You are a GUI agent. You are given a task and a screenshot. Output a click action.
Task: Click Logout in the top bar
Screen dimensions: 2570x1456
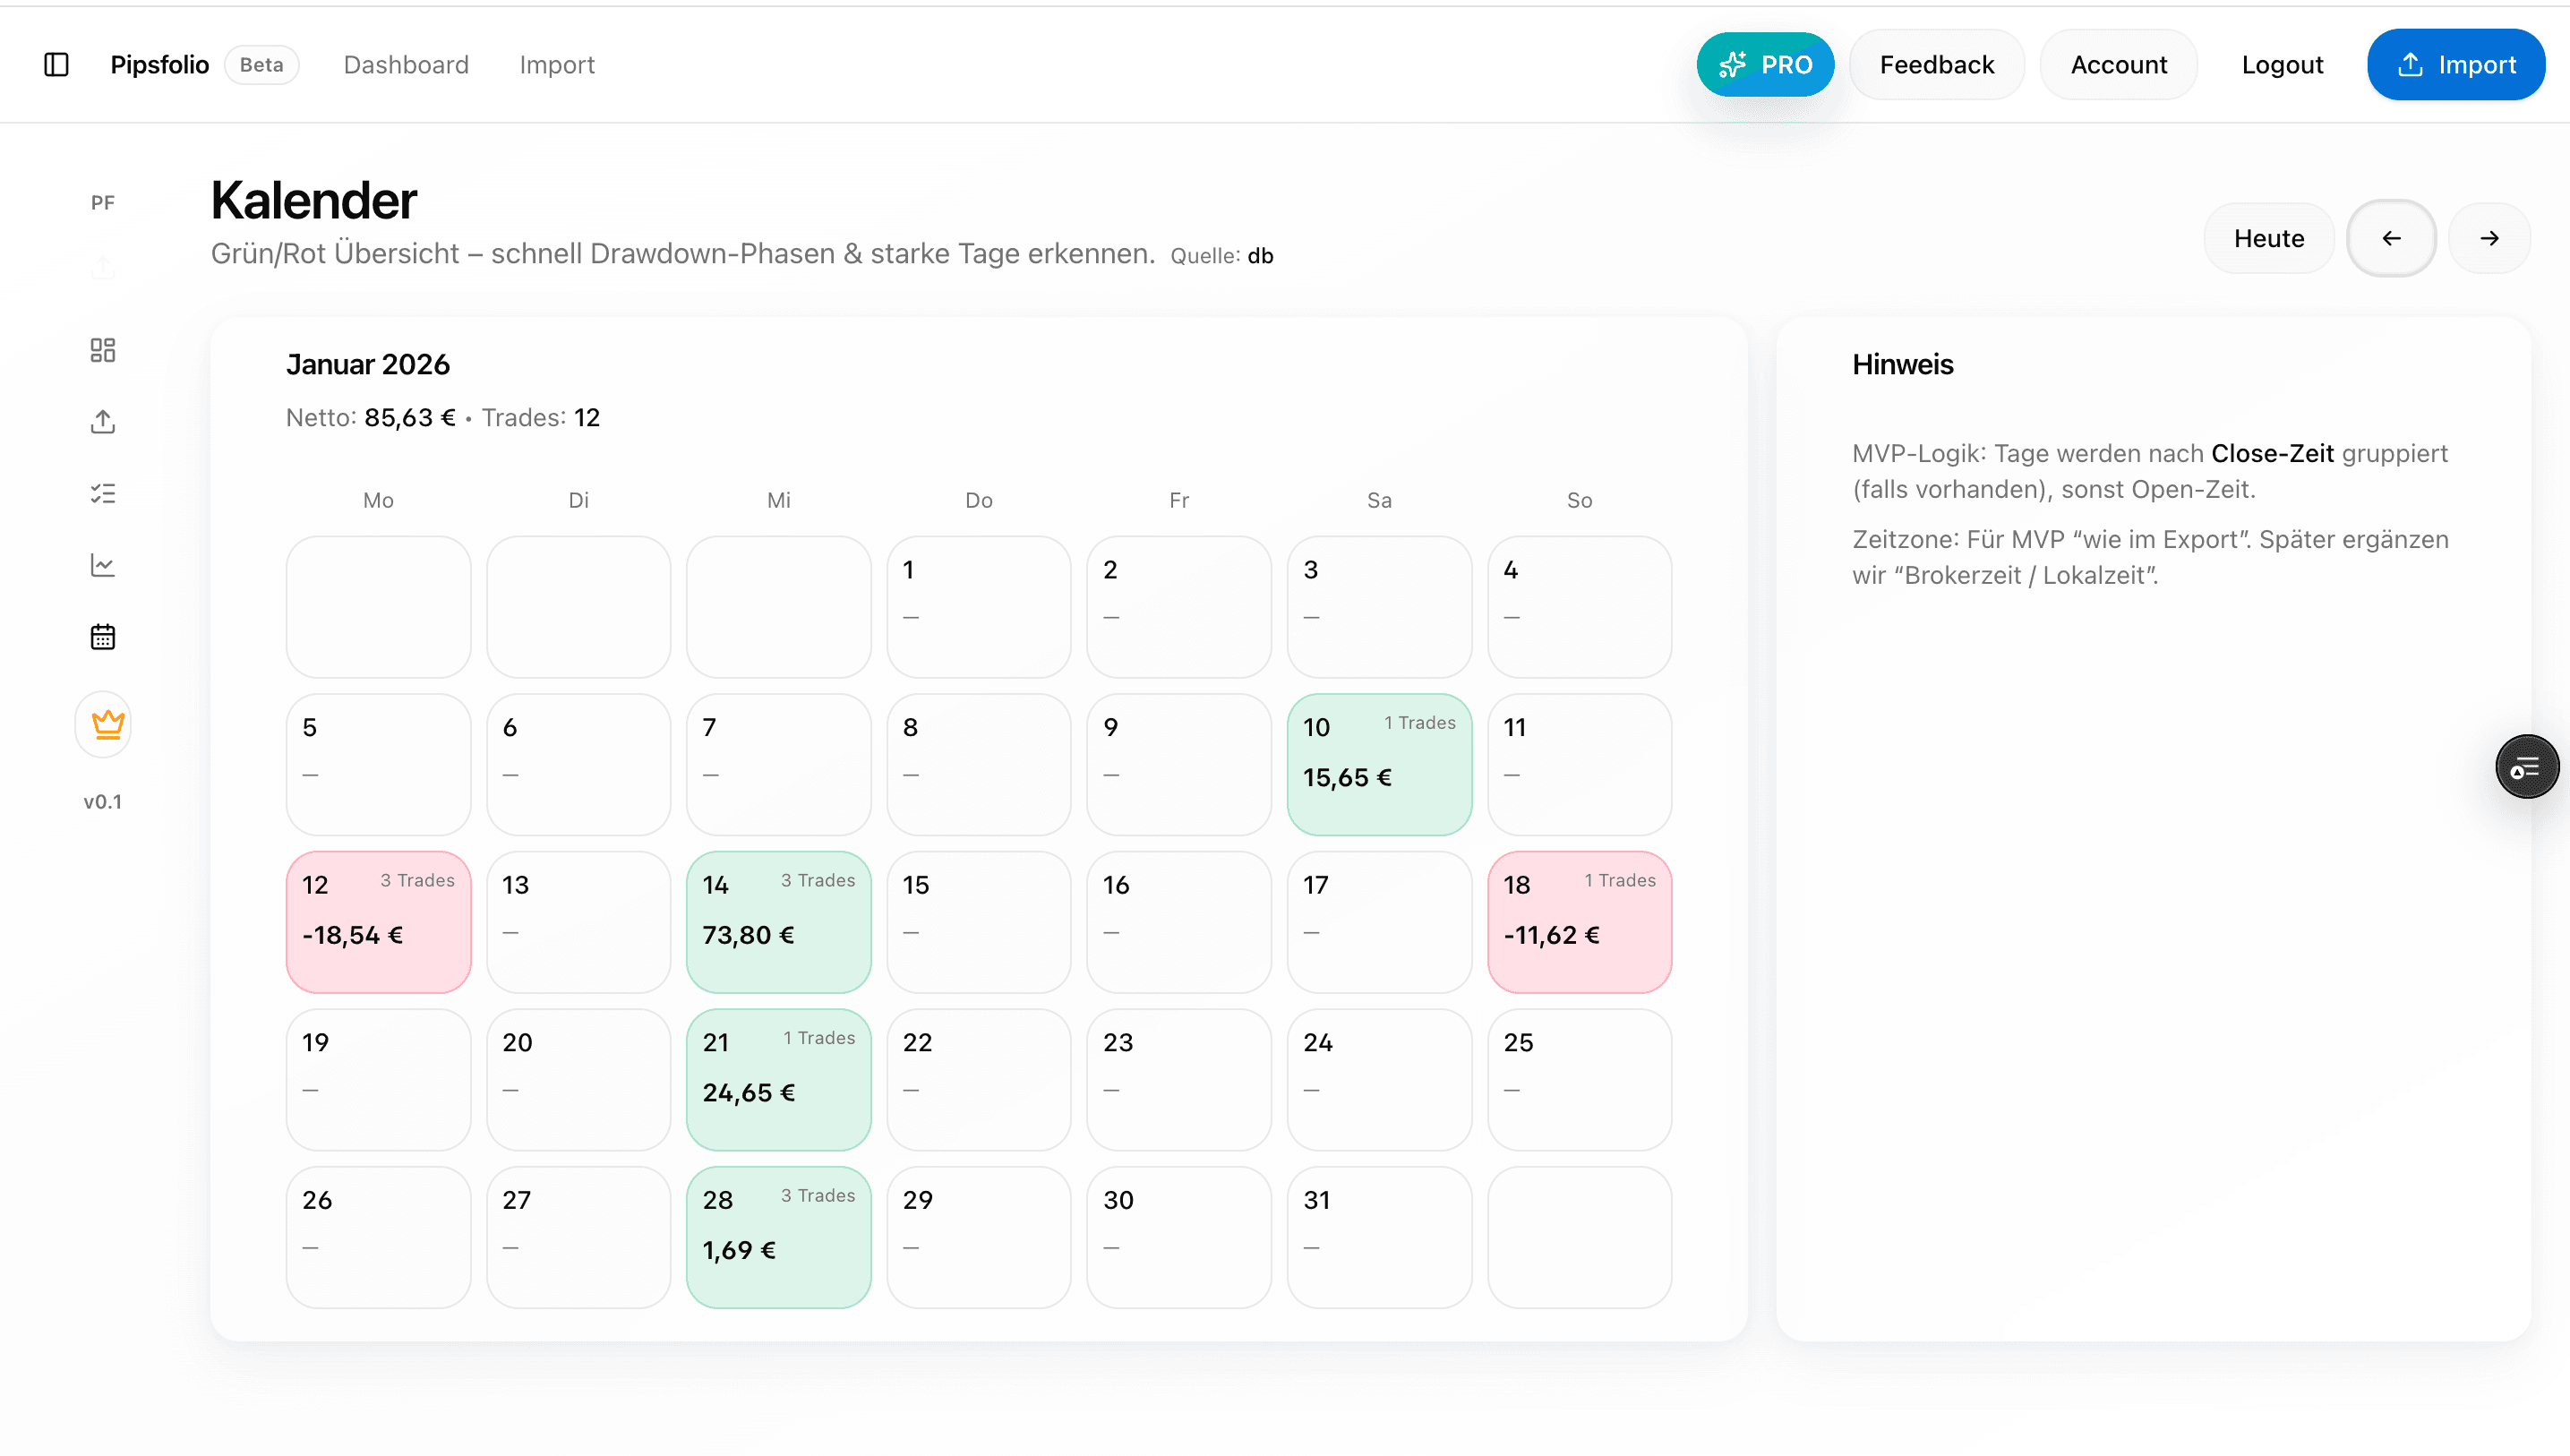(x=2283, y=64)
